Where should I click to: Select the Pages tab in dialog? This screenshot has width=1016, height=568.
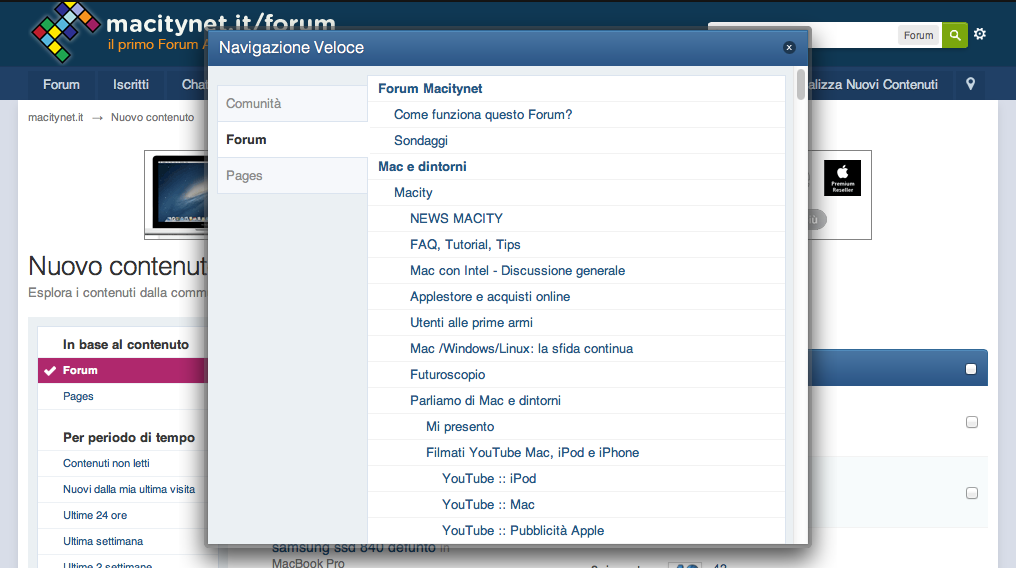point(292,176)
